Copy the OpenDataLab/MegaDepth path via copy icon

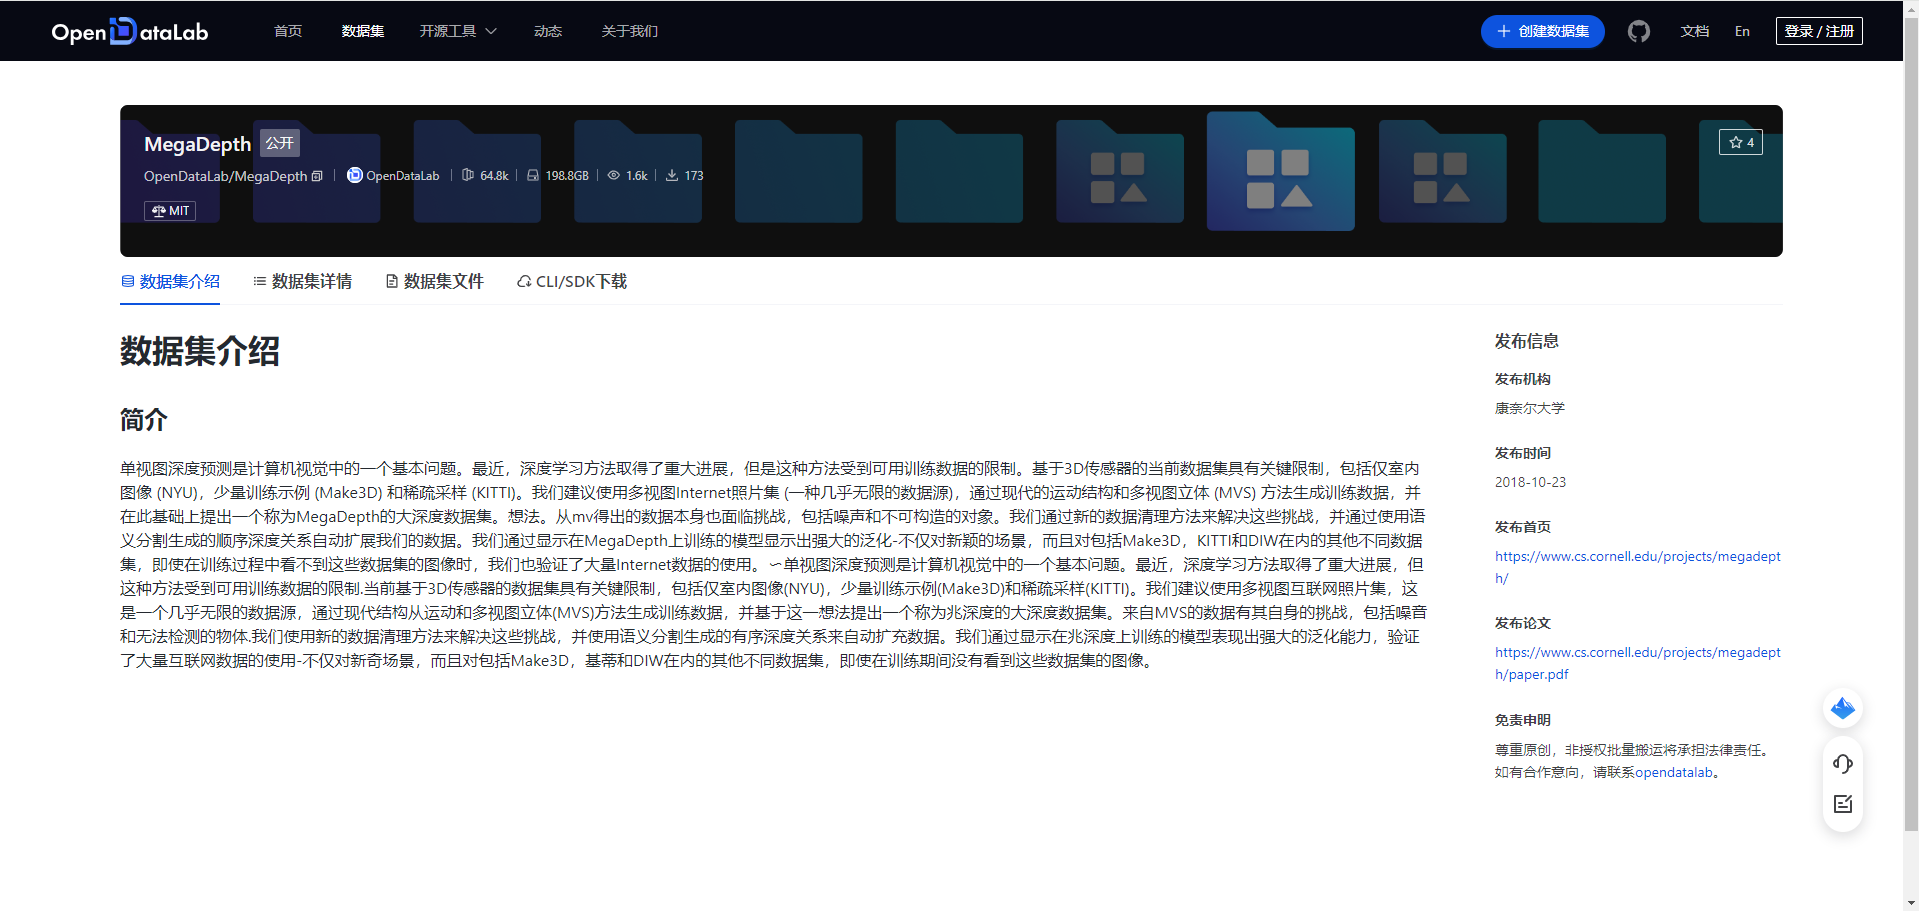click(317, 176)
